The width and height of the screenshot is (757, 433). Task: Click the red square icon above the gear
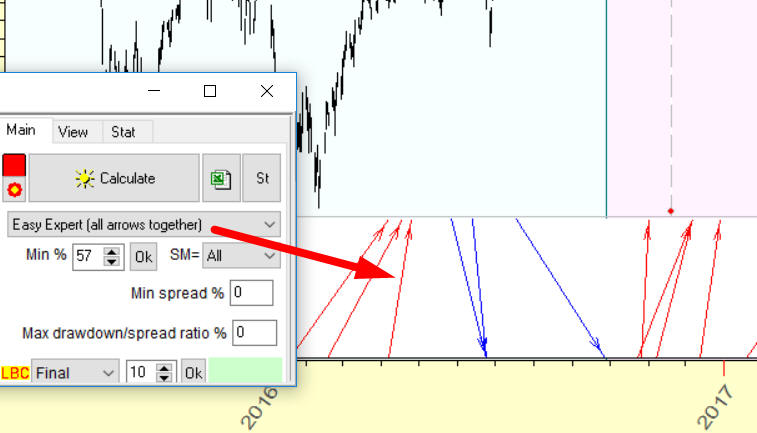[14, 166]
